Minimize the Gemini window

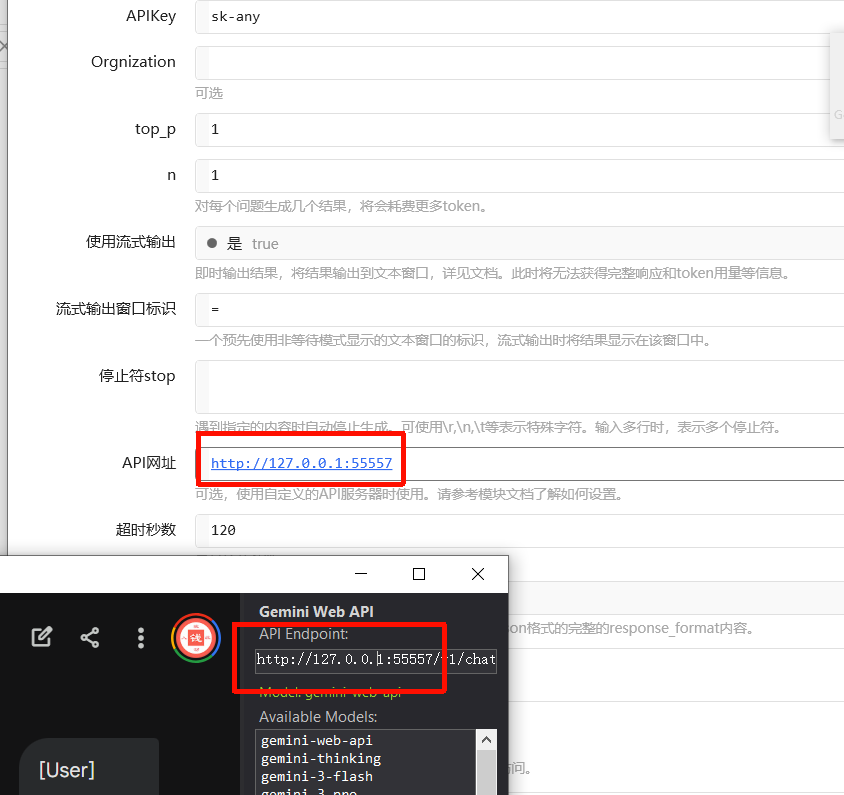click(x=361, y=574)
